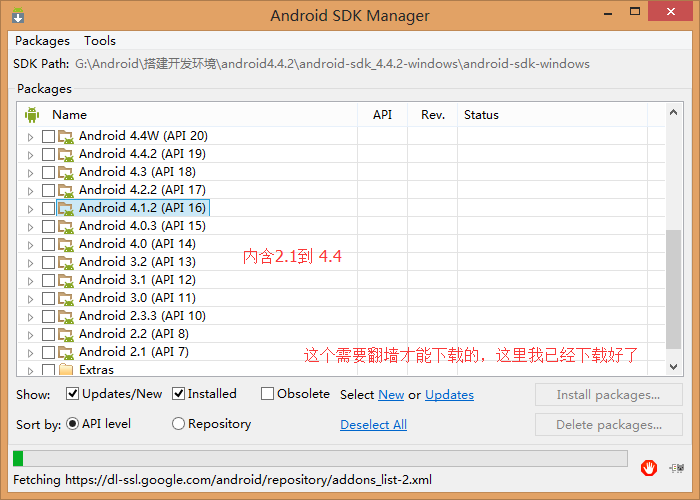Click the Name column header

click(x=188, y=115)
